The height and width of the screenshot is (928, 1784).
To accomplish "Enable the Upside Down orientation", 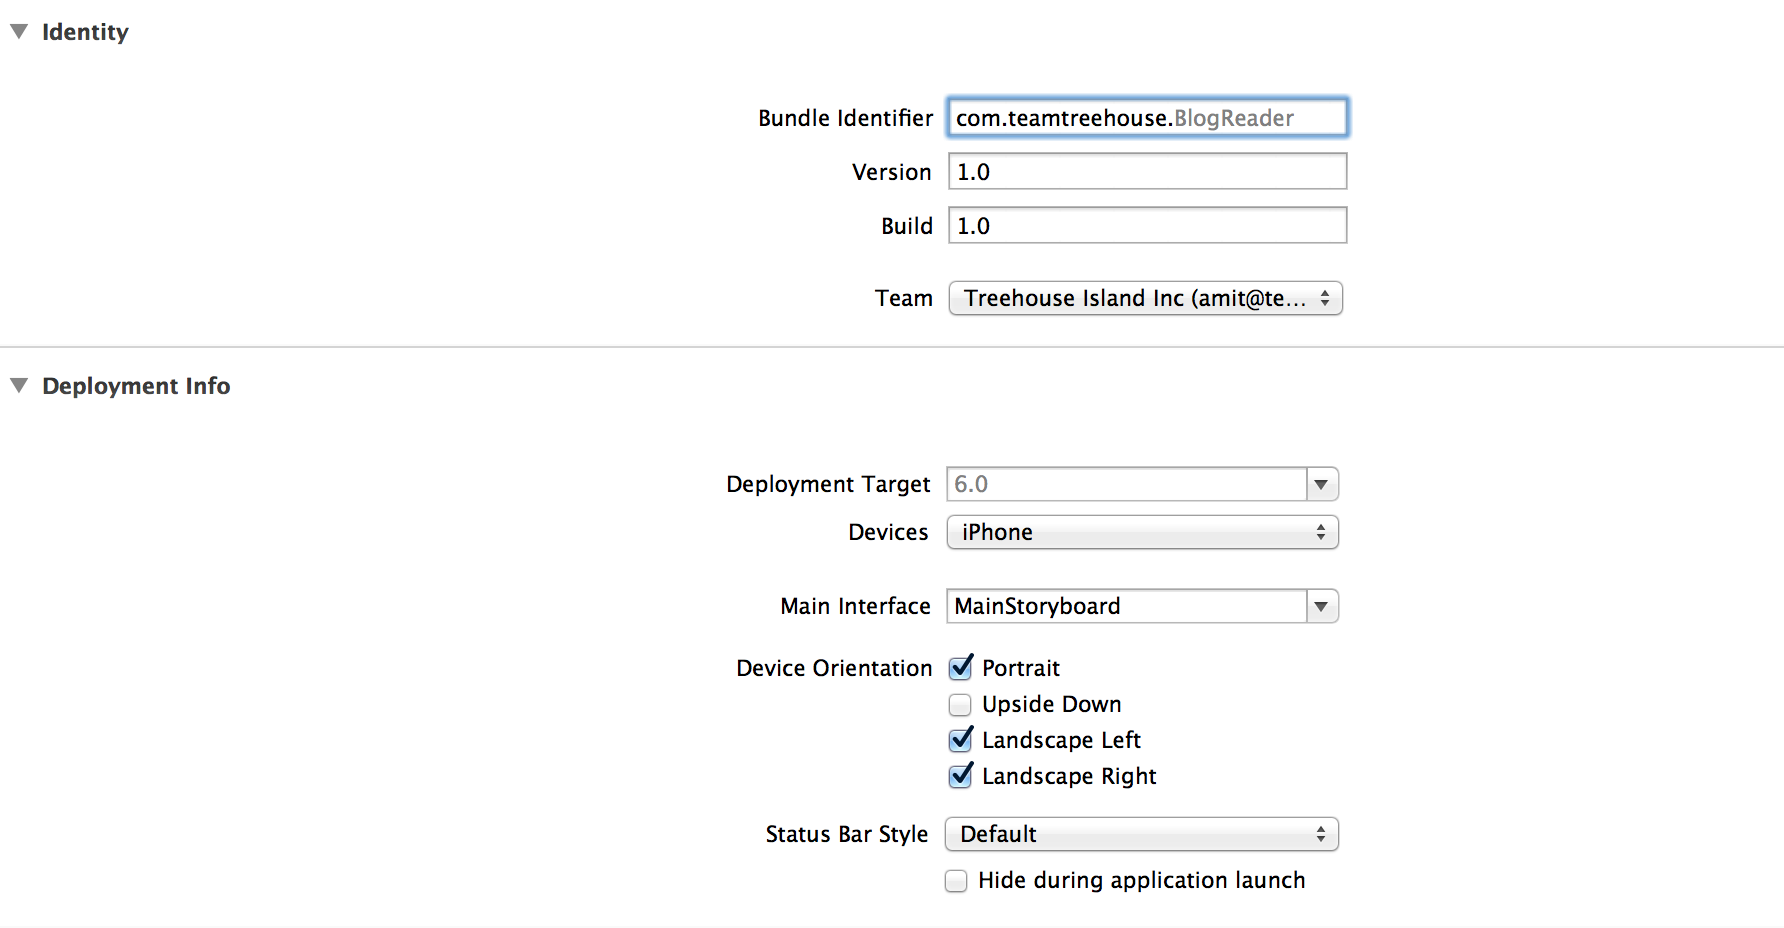I will [960, 705].
